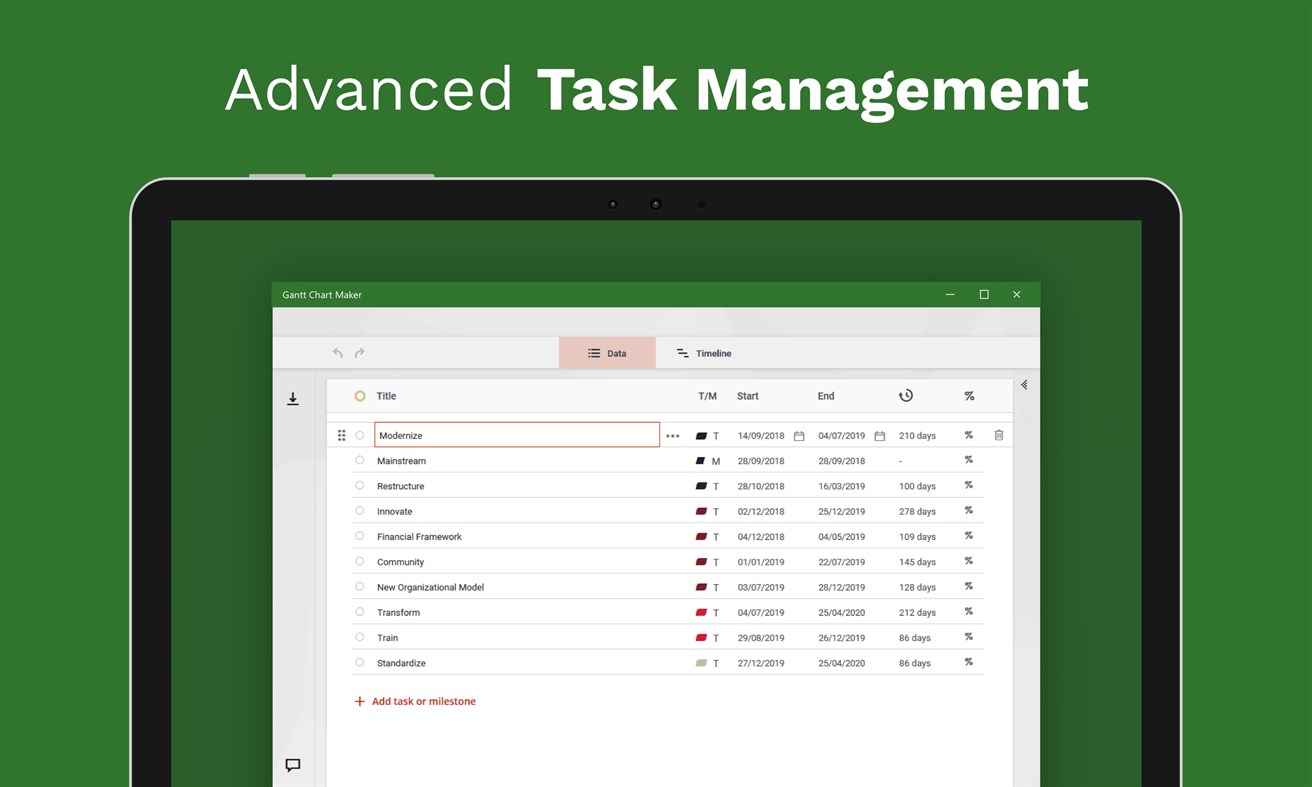Select the Data tab
1312x787 pixels.
(x=607, y=353)
